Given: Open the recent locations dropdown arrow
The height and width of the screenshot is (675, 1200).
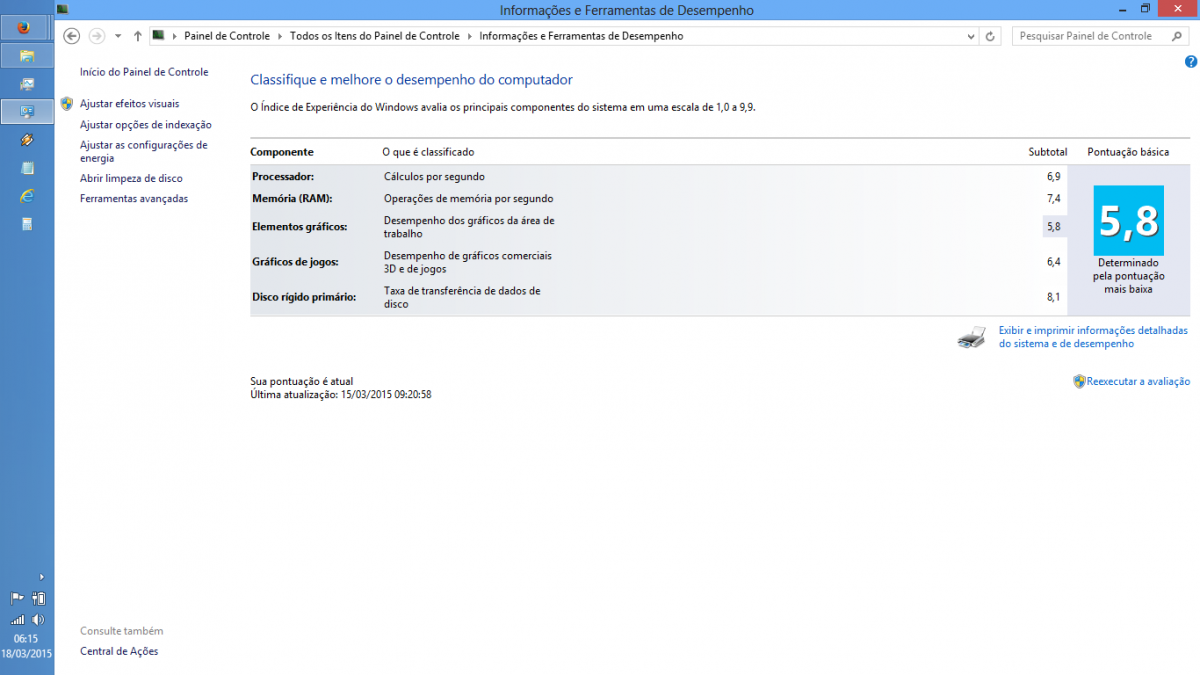Looking at the screenshot, I should tap(118, 36).
